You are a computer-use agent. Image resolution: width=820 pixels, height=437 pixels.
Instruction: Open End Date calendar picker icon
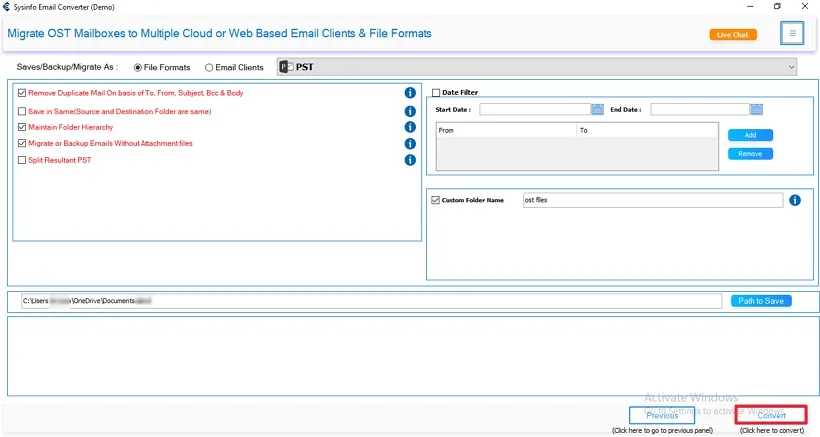click(756, 109)
